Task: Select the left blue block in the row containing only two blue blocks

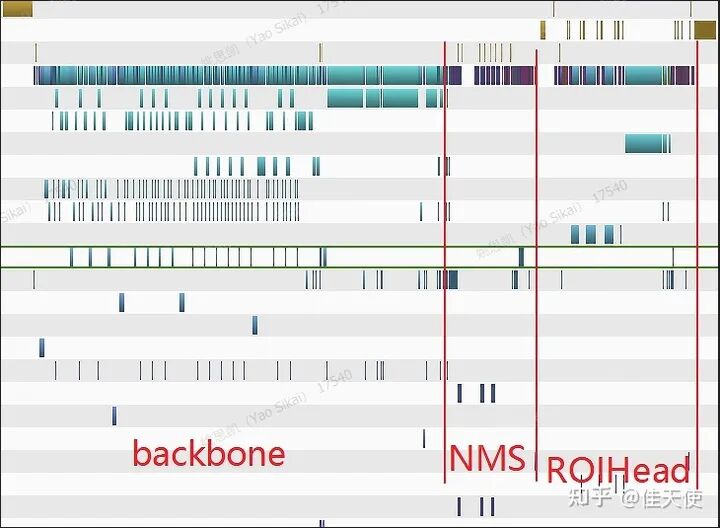Action: [121, 303]
